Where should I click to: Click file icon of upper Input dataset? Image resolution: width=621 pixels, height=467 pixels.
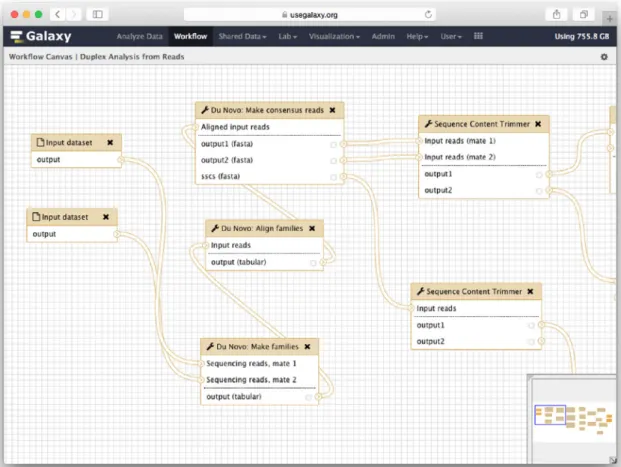click(x=40, y=142)
